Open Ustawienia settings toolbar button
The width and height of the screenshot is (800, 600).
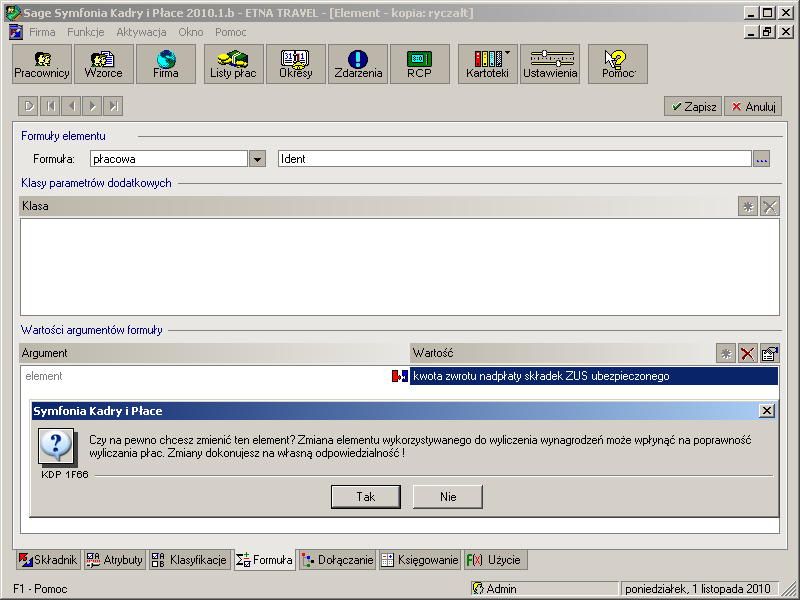[550, 64]
